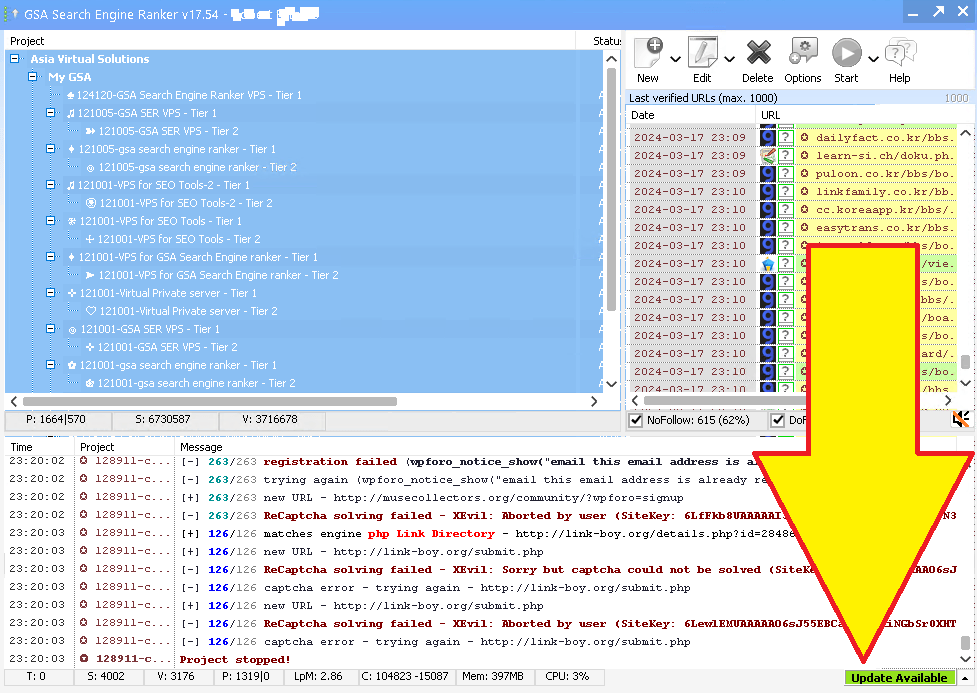Image resolution: width=977 pixels, height=693 pixels.
Task: Open the Start button dropdown arrow
Action: [x=873, y=59]
